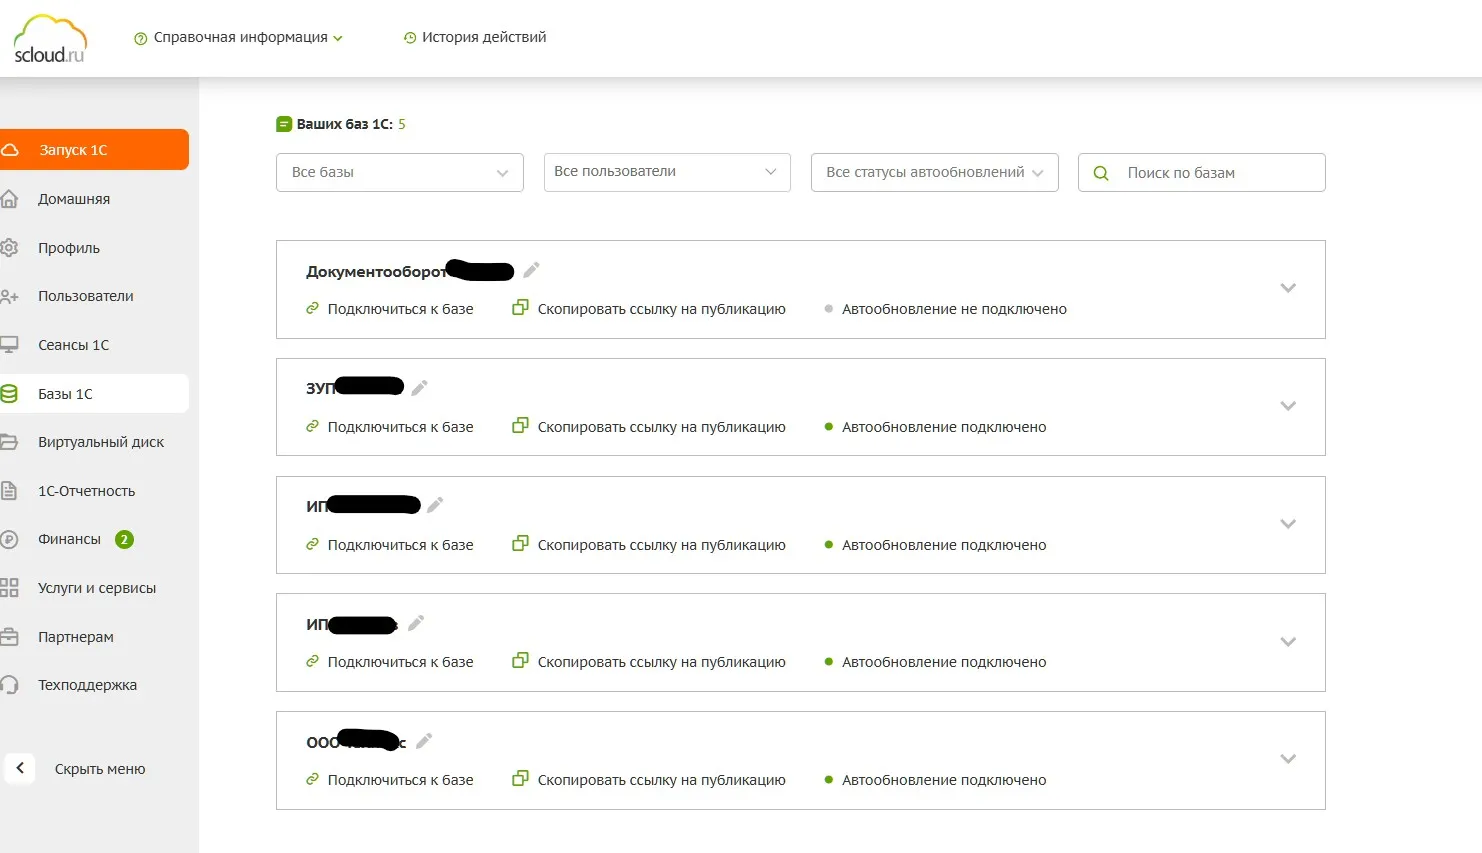Image resolution: width=1482 pixels, height=853 pixels.
Task: Click the Финансы notification badge
Action: coord(124,540)
